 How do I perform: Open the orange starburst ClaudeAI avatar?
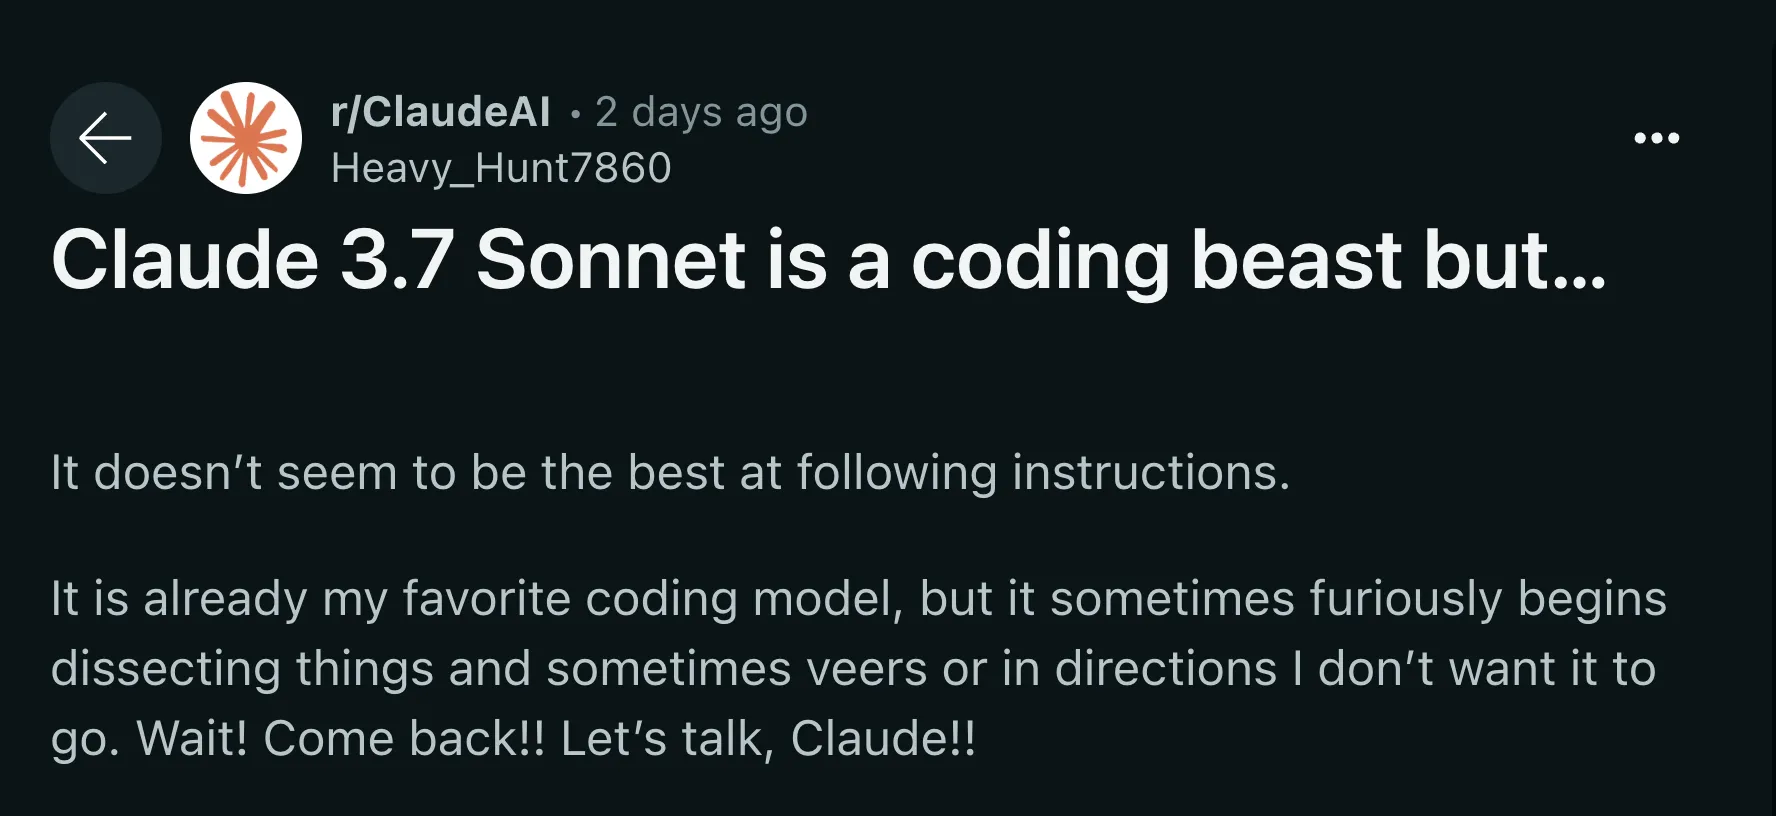[246, 138]
